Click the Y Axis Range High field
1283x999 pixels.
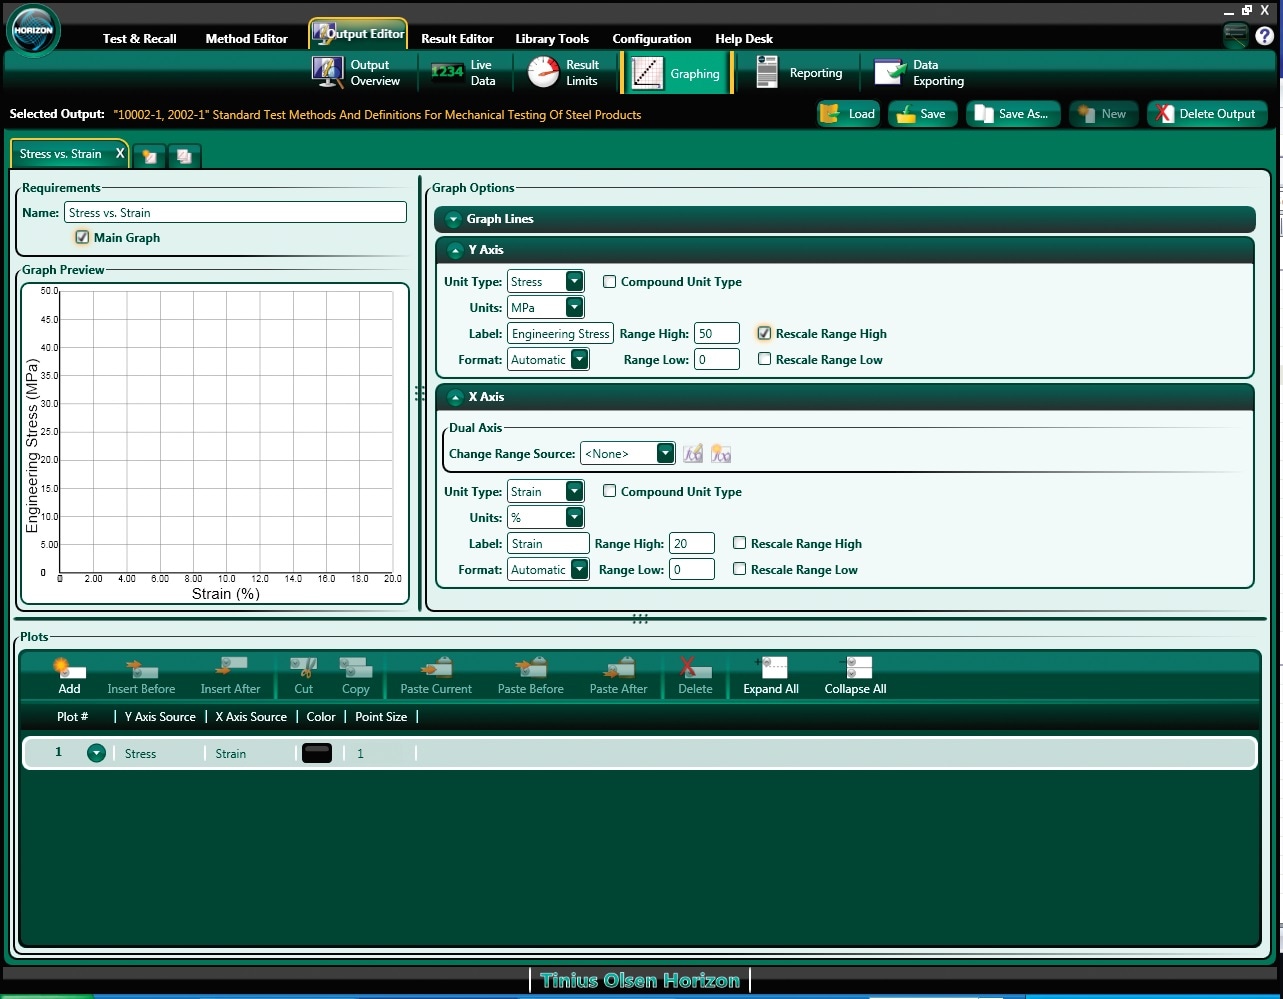tap(717, 334)
